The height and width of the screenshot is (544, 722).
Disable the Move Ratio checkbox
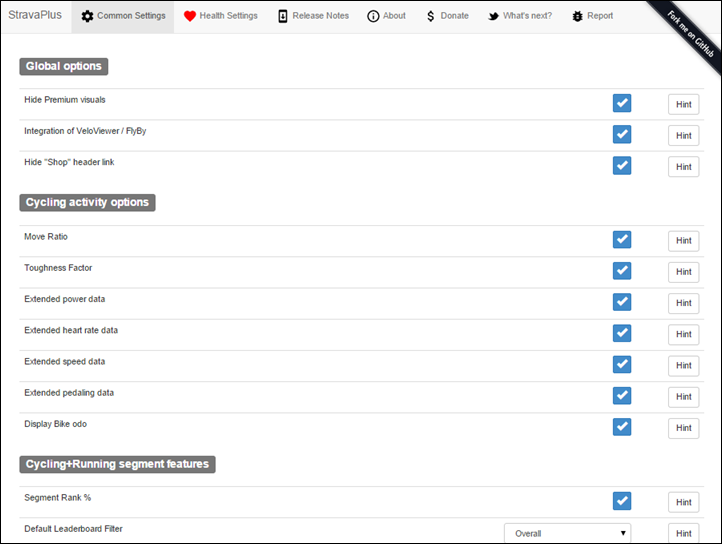tap(622, 240)
